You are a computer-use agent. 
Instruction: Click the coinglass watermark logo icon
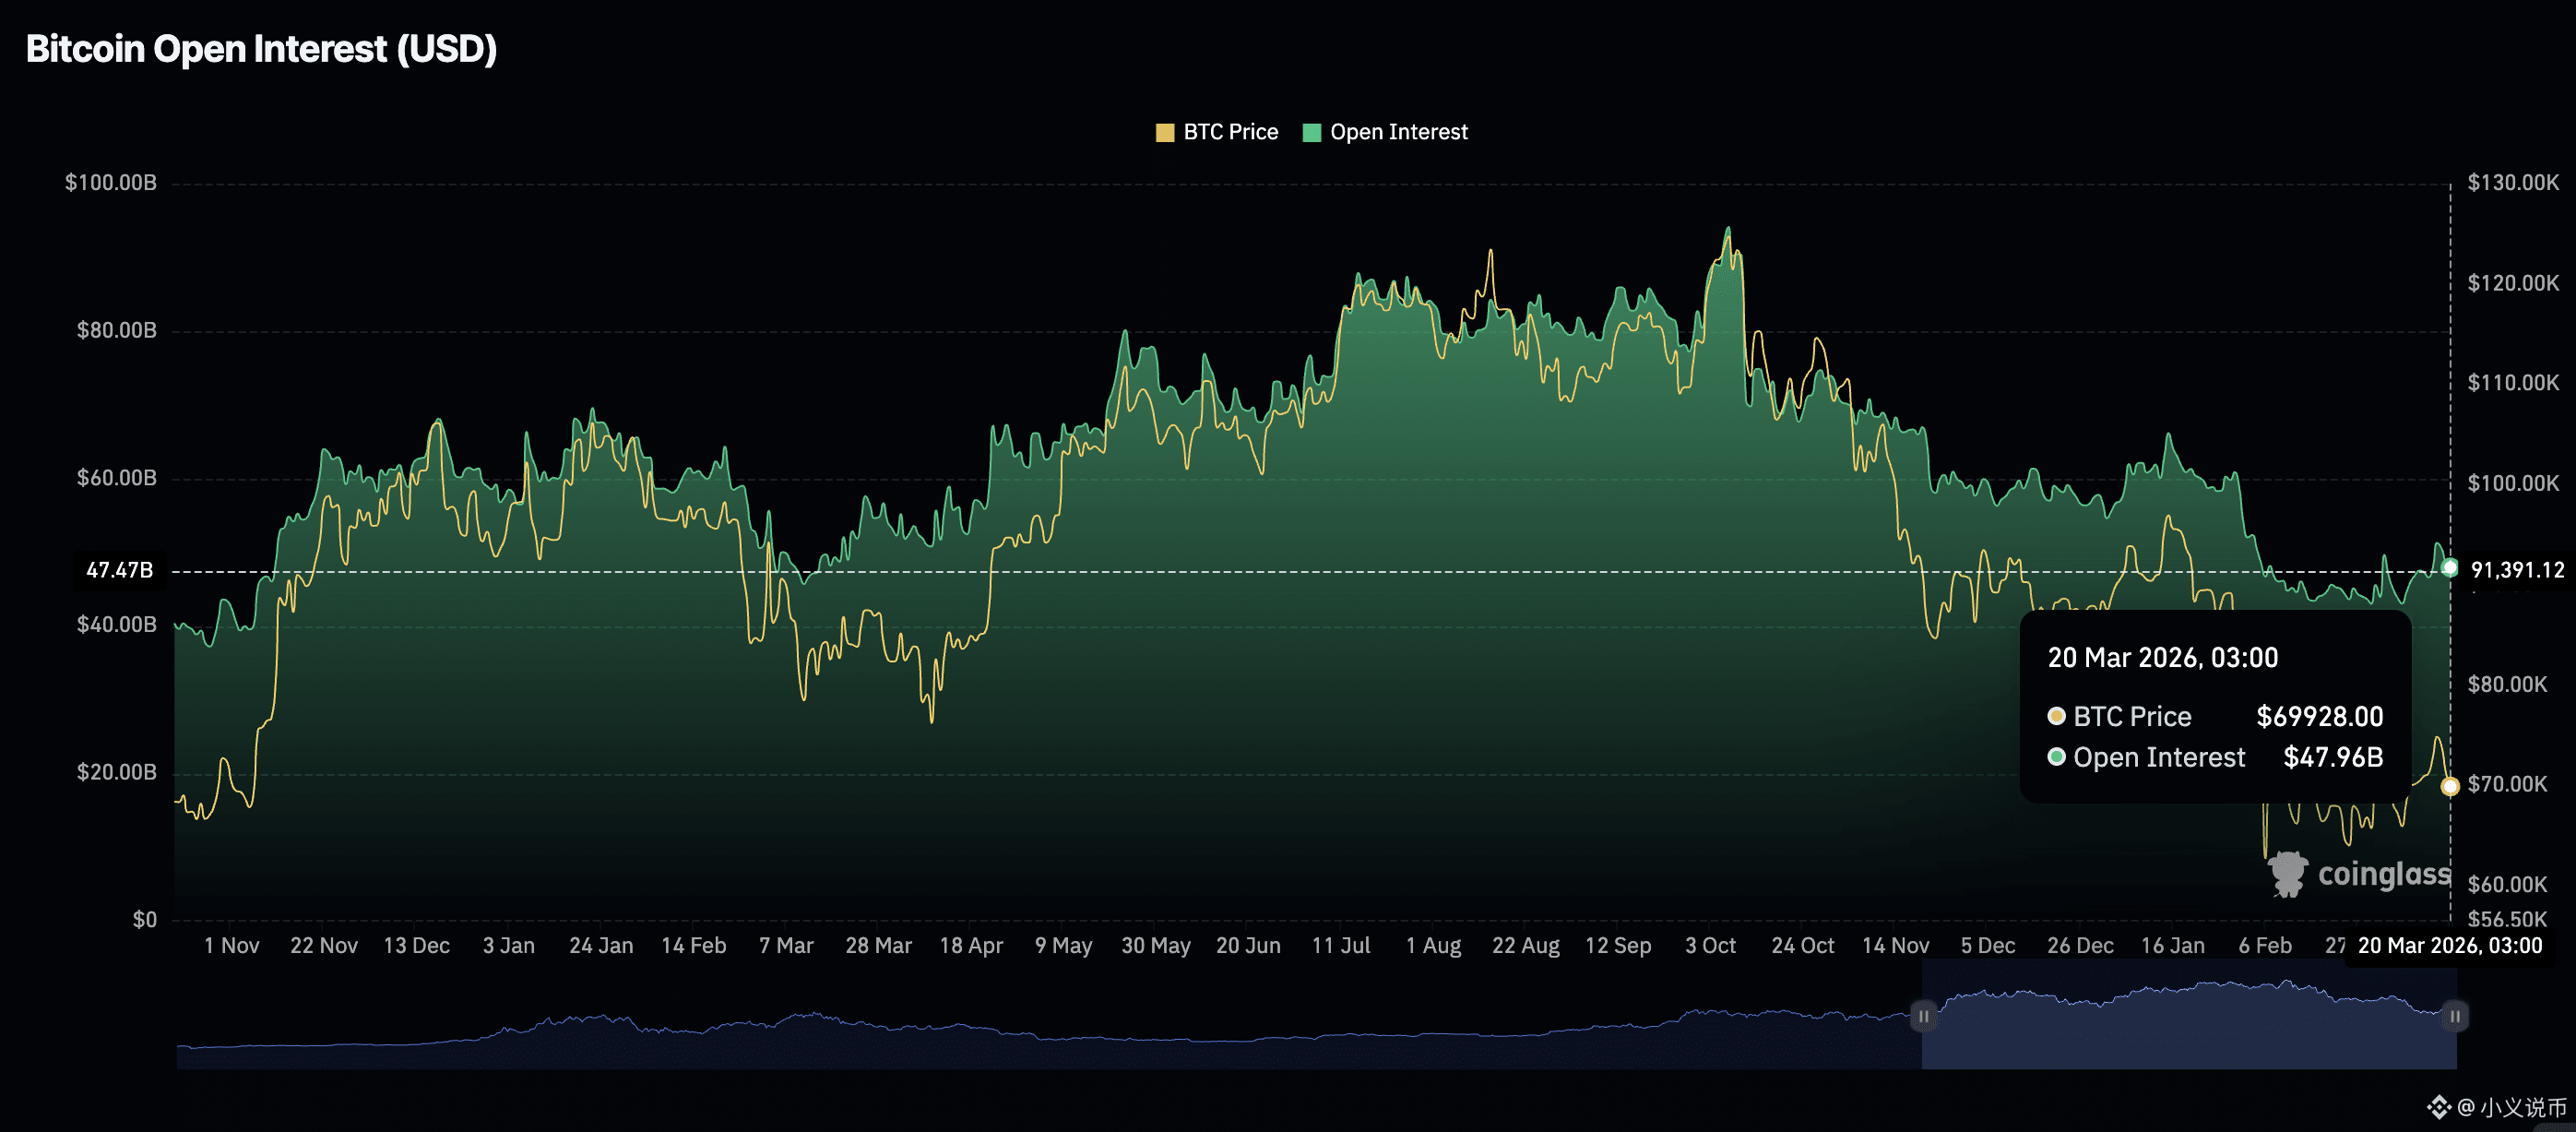tap(2287, 874)
